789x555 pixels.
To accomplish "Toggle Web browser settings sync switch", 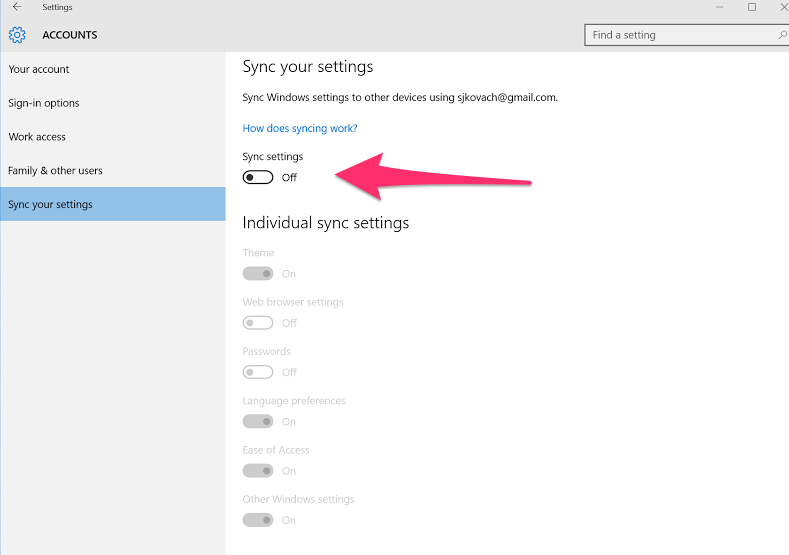I will coord(258,323).
